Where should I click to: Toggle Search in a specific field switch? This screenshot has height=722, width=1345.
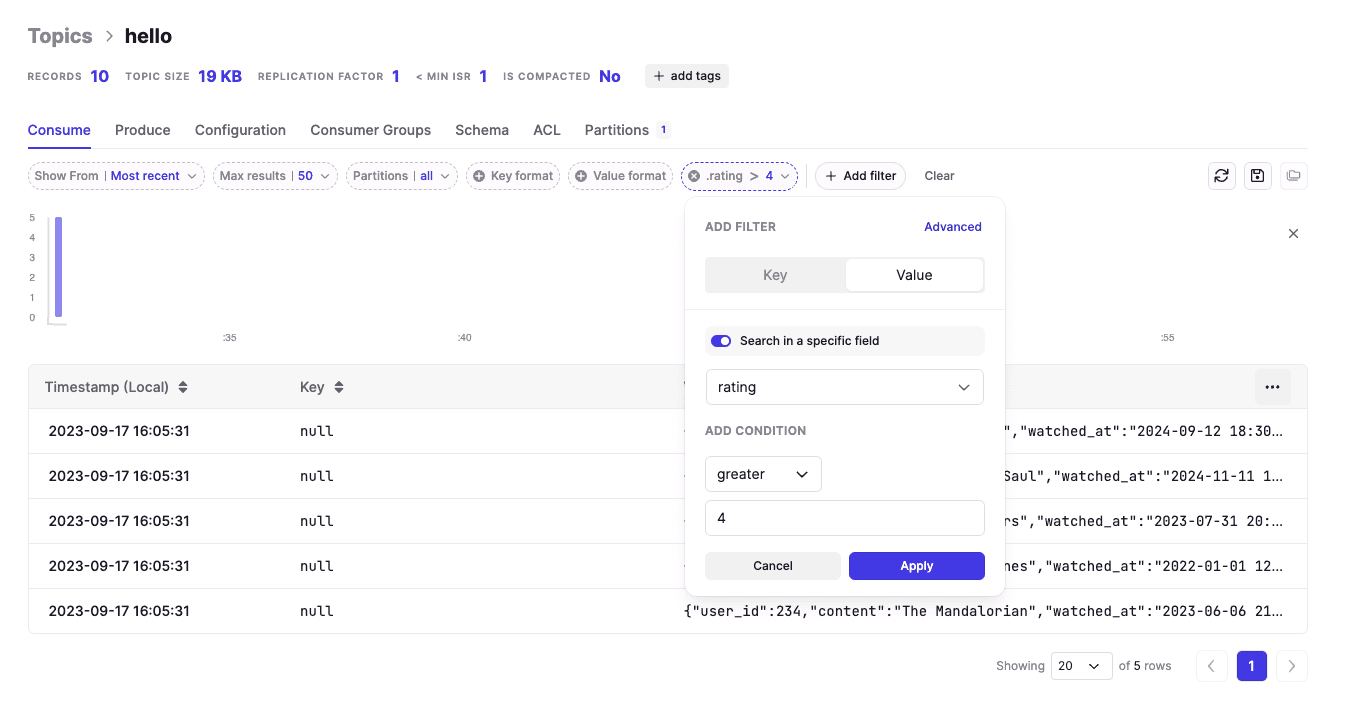(x=721, y=341)
